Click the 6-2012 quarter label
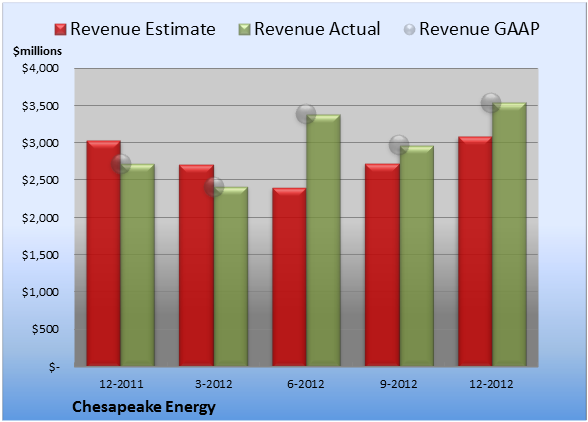 [x=306, y=384]
